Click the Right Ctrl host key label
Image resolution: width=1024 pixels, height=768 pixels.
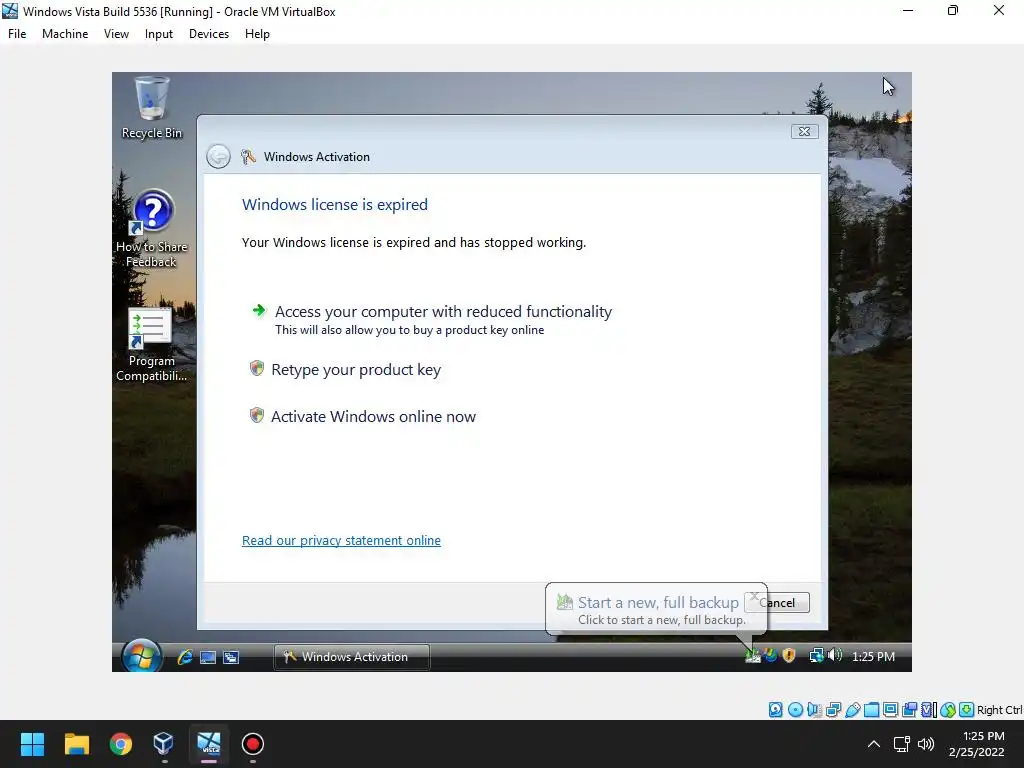coord(1000,710)
